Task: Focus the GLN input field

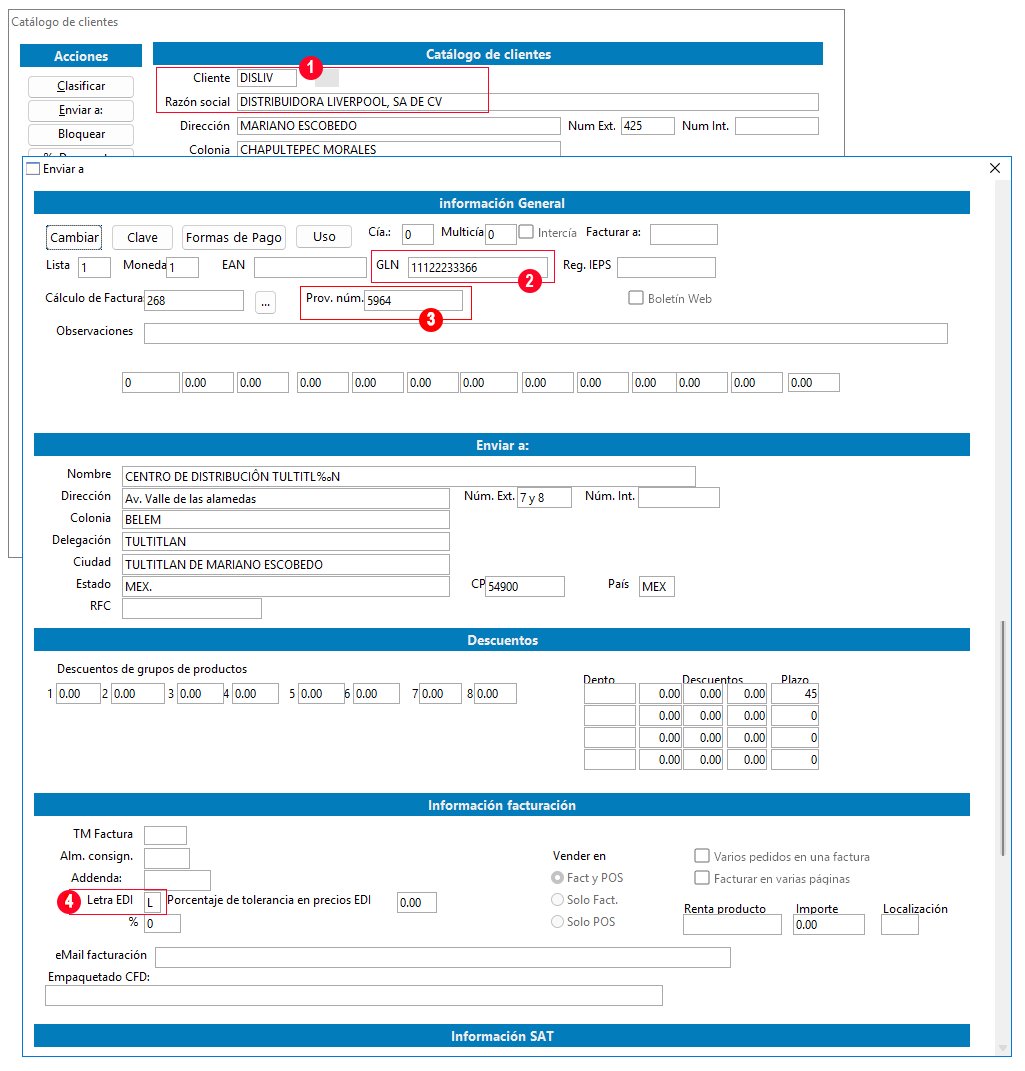Action: [477, 268]
